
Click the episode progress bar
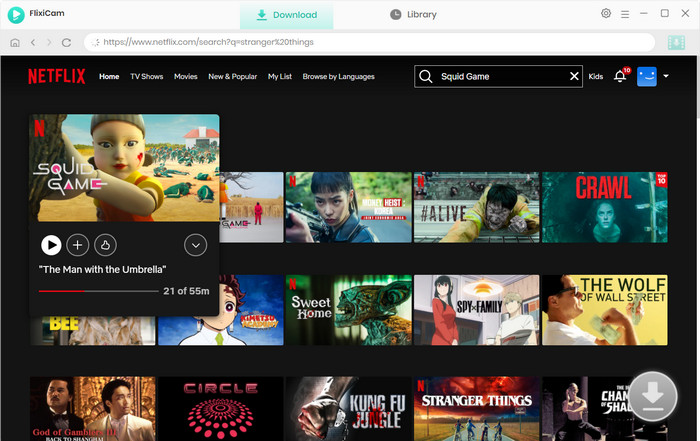99,291
